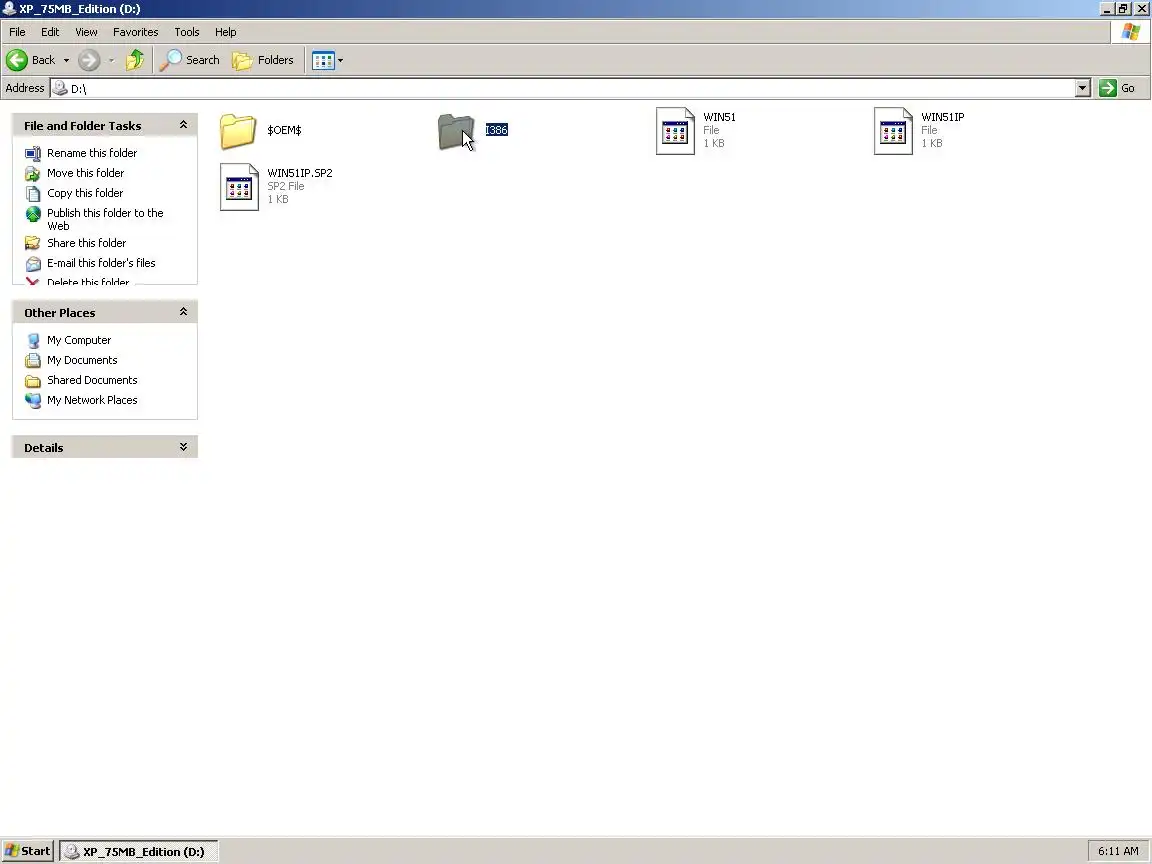Select the WIN51 file icon
1152x864 pixels.
[x=675, y=131]
